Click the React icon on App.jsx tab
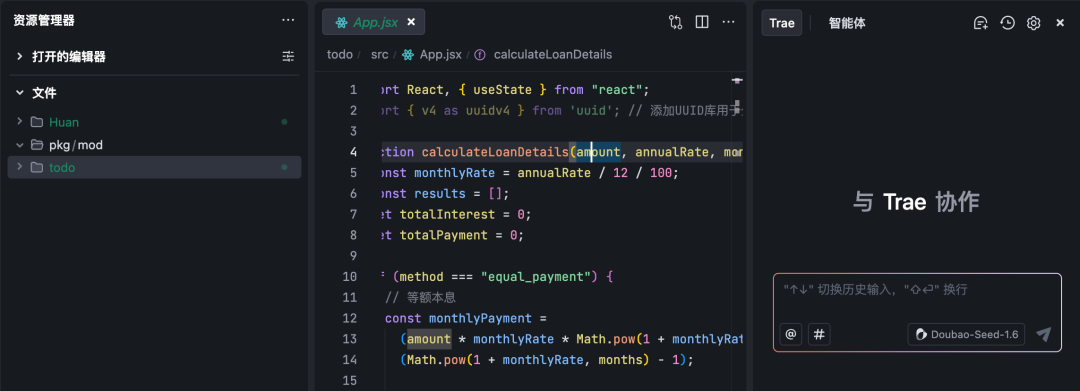Image resolution: width=1080 pixels, height=391 pixels. (341, 22)
